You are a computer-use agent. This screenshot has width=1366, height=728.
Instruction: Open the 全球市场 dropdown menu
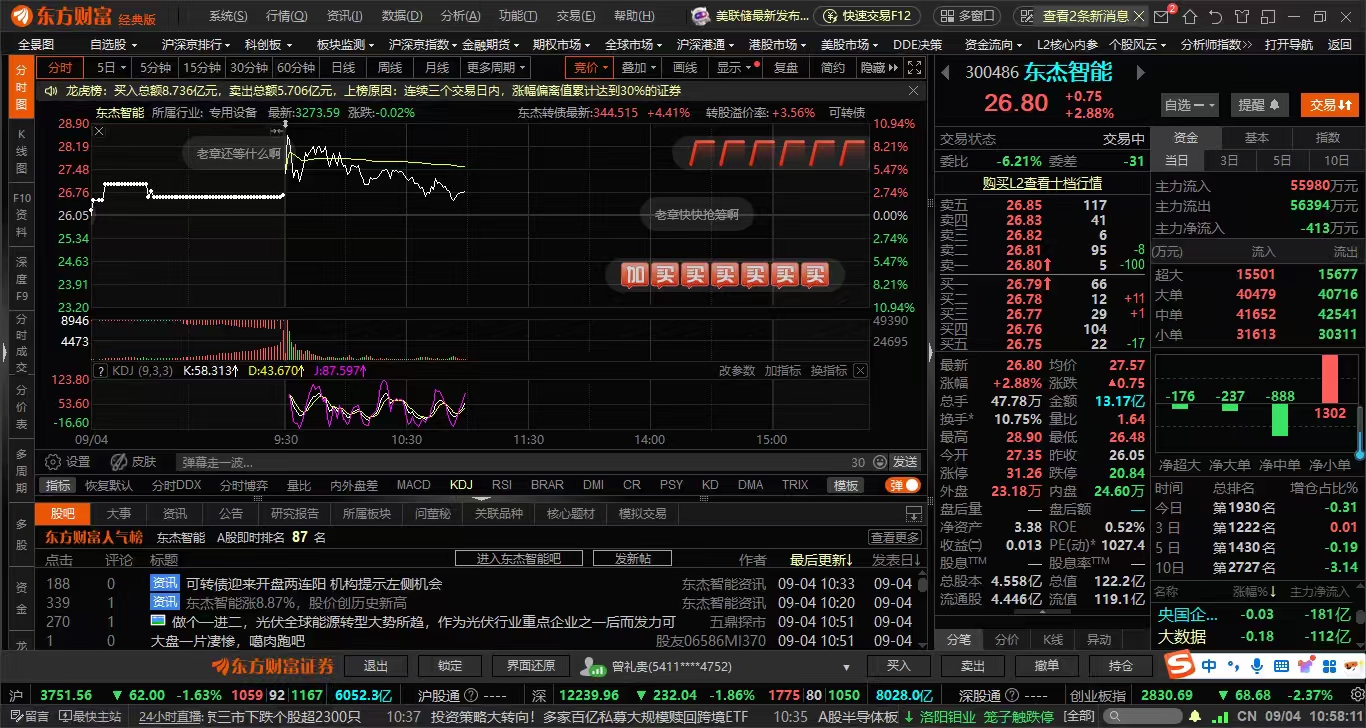pos(633,44)
